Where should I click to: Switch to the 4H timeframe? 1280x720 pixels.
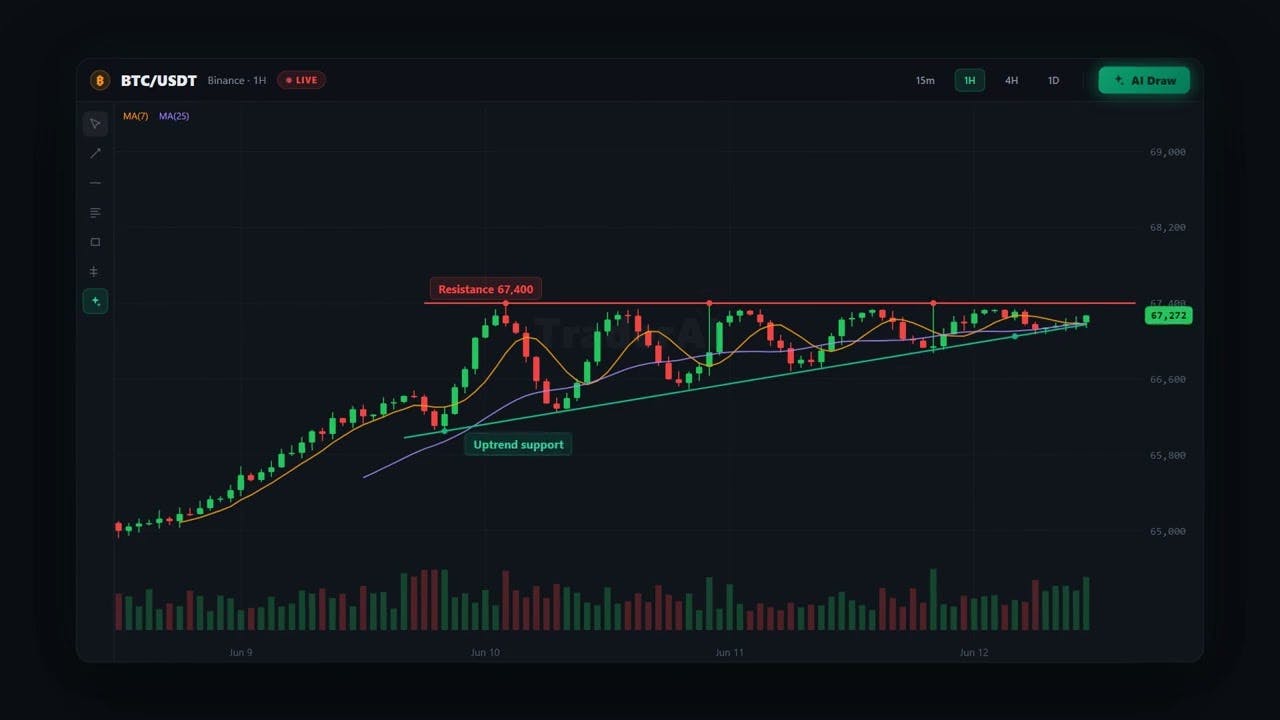(1011, 80)
